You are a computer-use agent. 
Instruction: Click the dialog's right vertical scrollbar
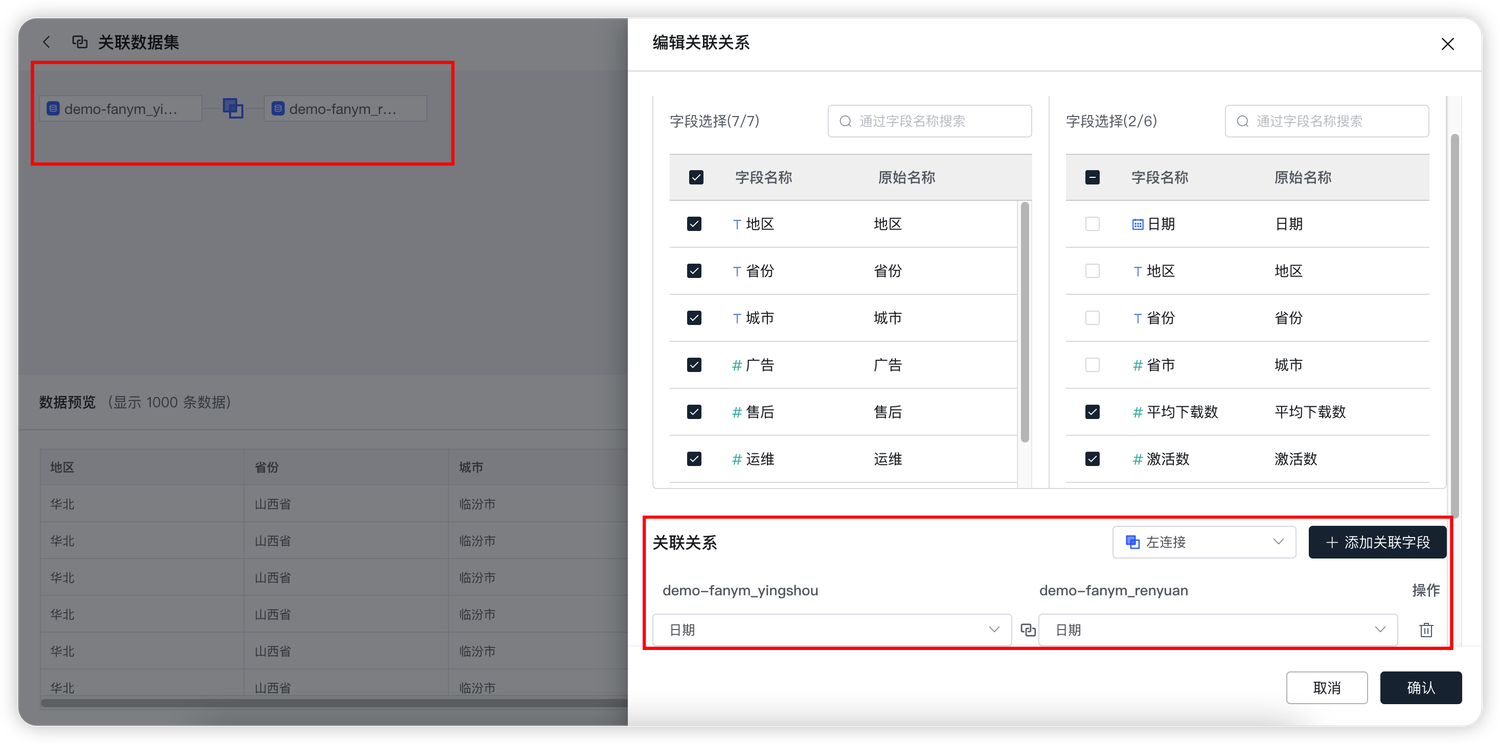1454,325
